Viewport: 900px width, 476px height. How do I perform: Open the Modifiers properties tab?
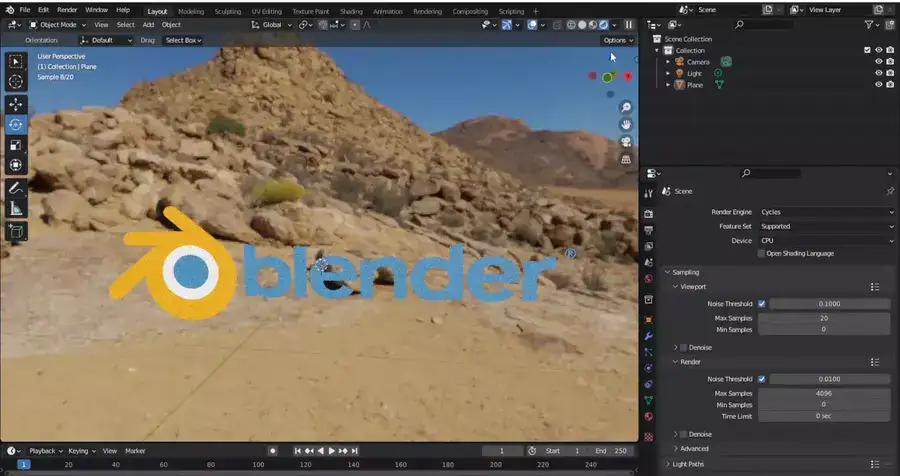(649, 336)
